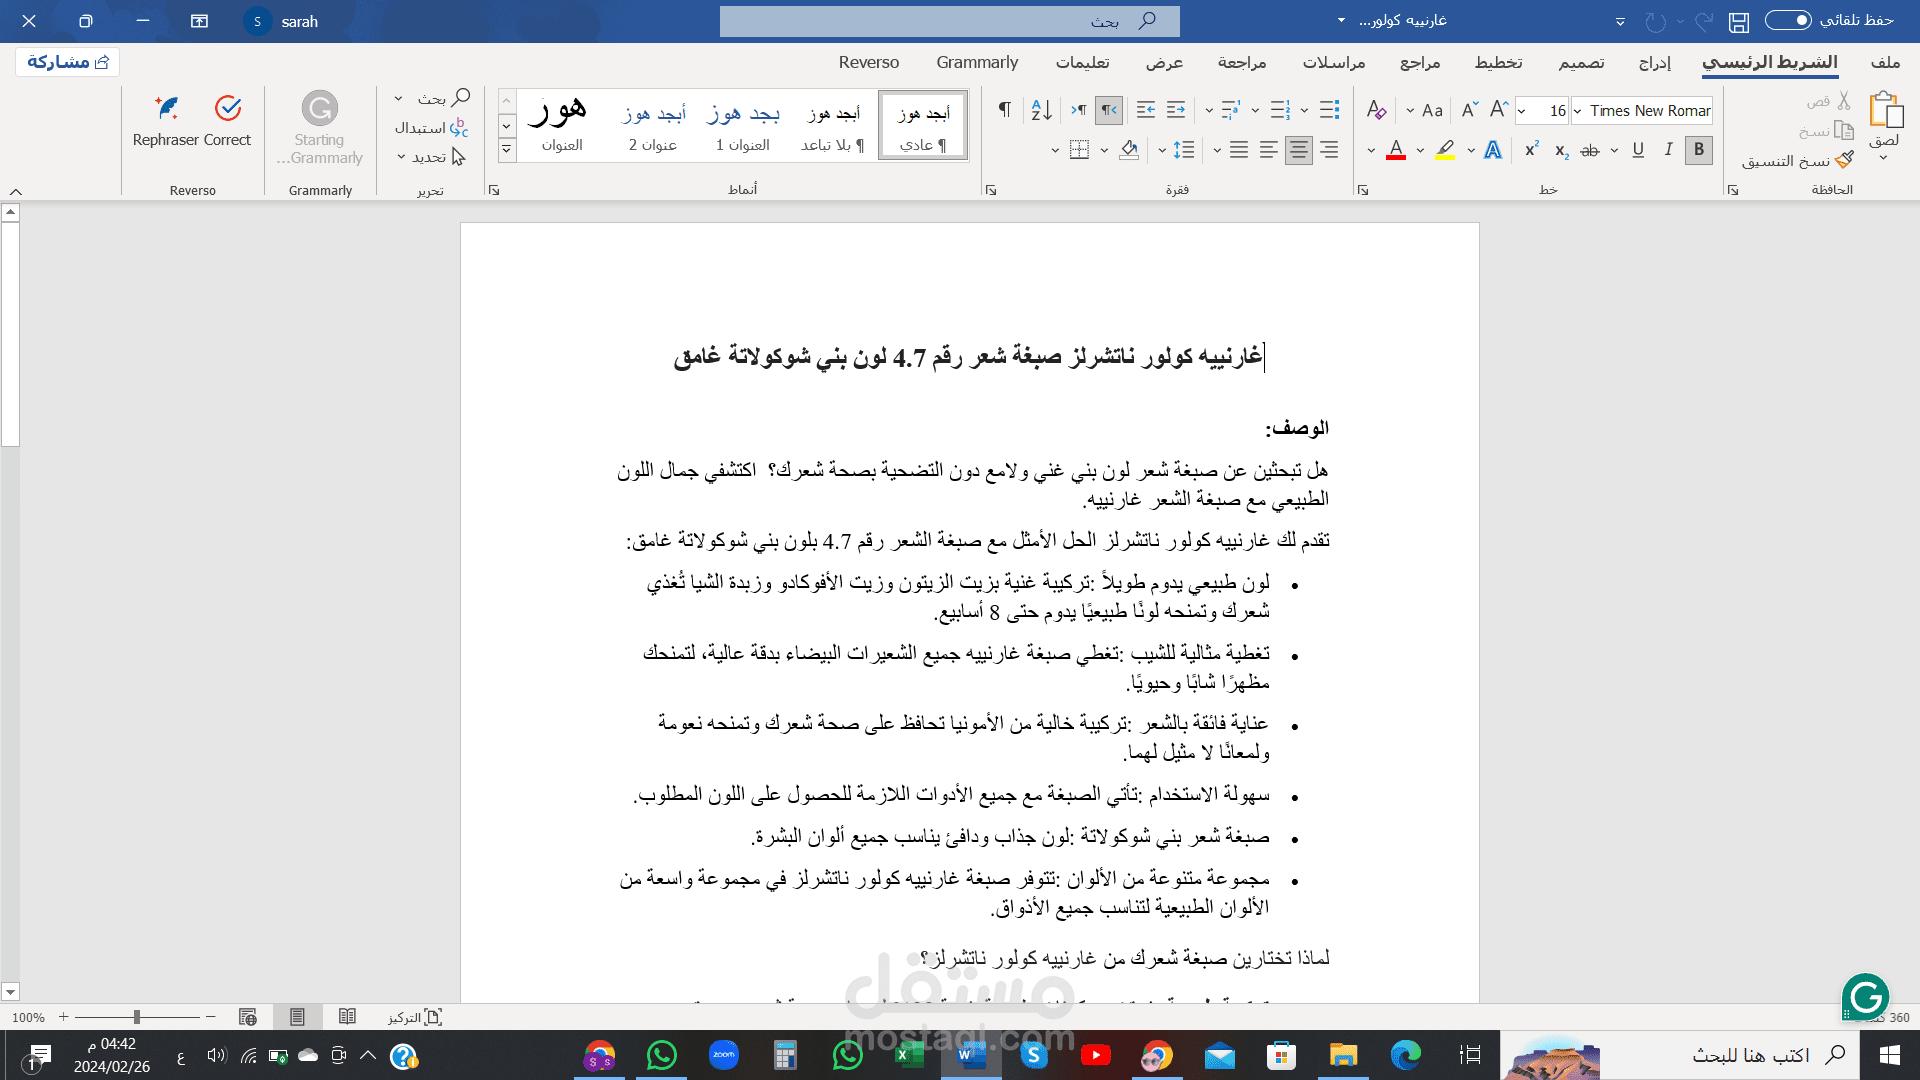The image size is (1920, 1080).
Task: Click the Shading paint bucket icon
Action: pyautogui.click(x=1129, y=150)
